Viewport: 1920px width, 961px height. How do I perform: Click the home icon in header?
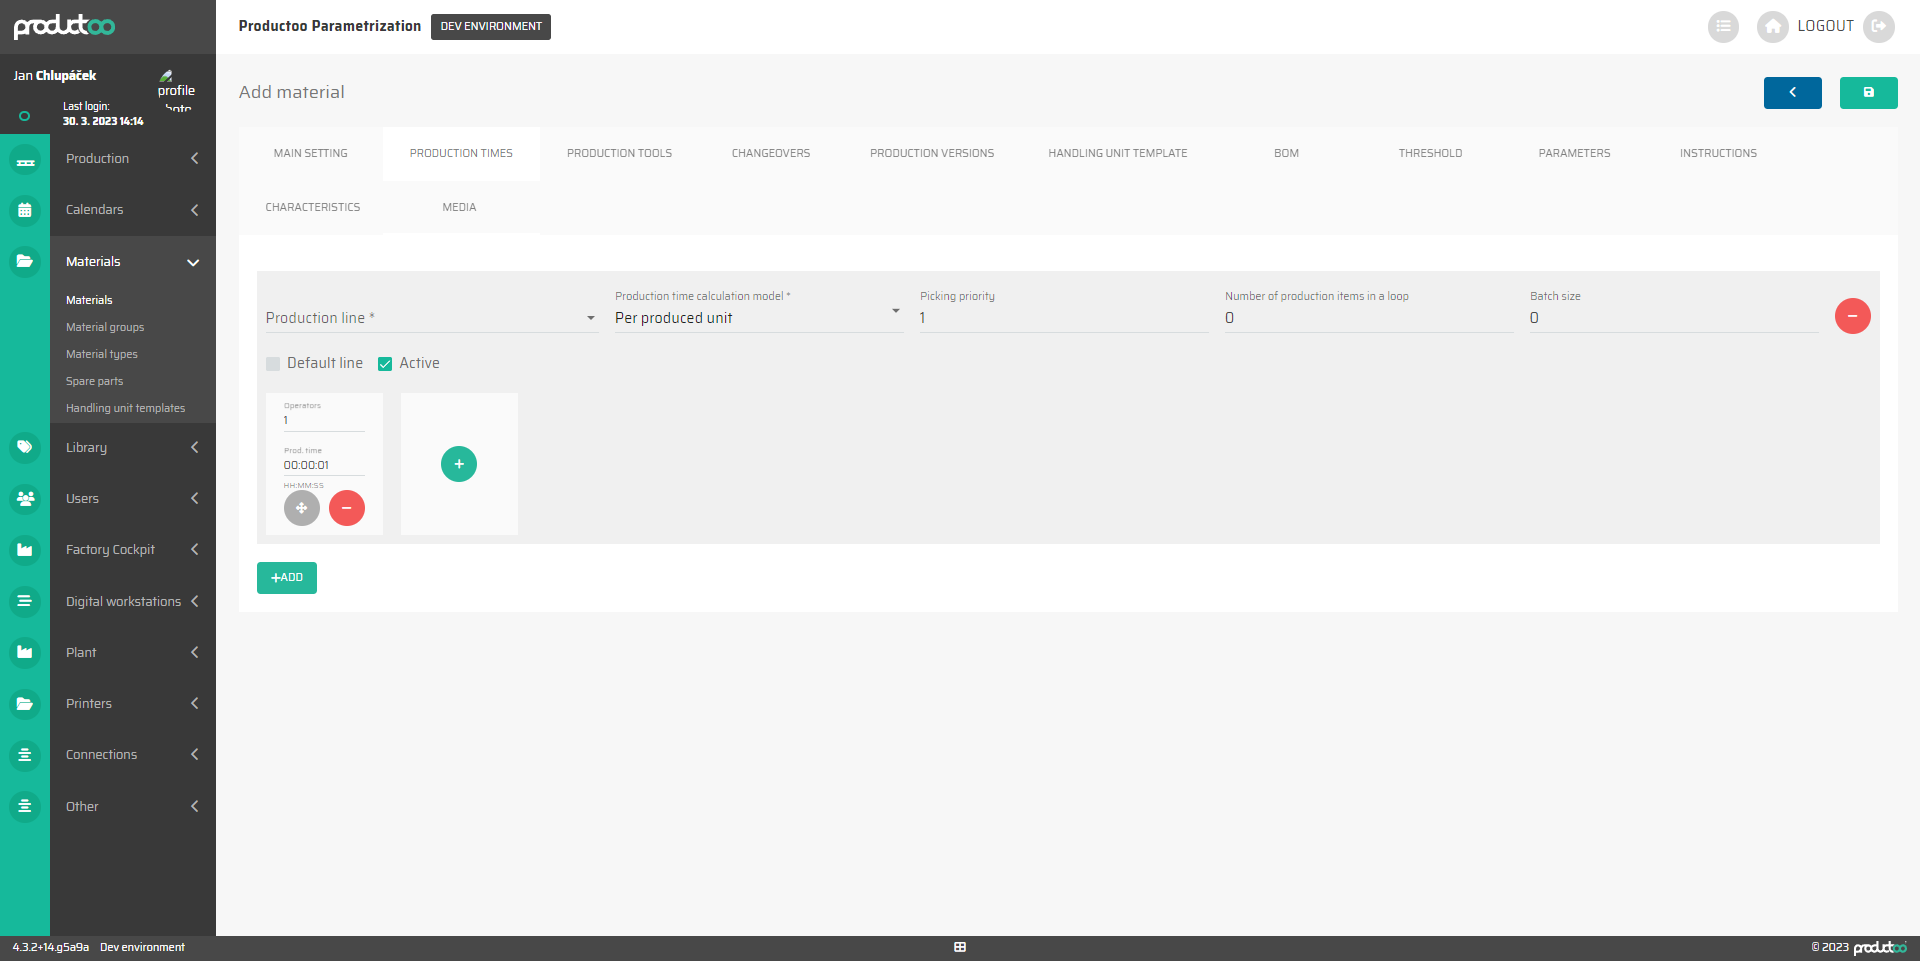click(x=1772, y=26)
